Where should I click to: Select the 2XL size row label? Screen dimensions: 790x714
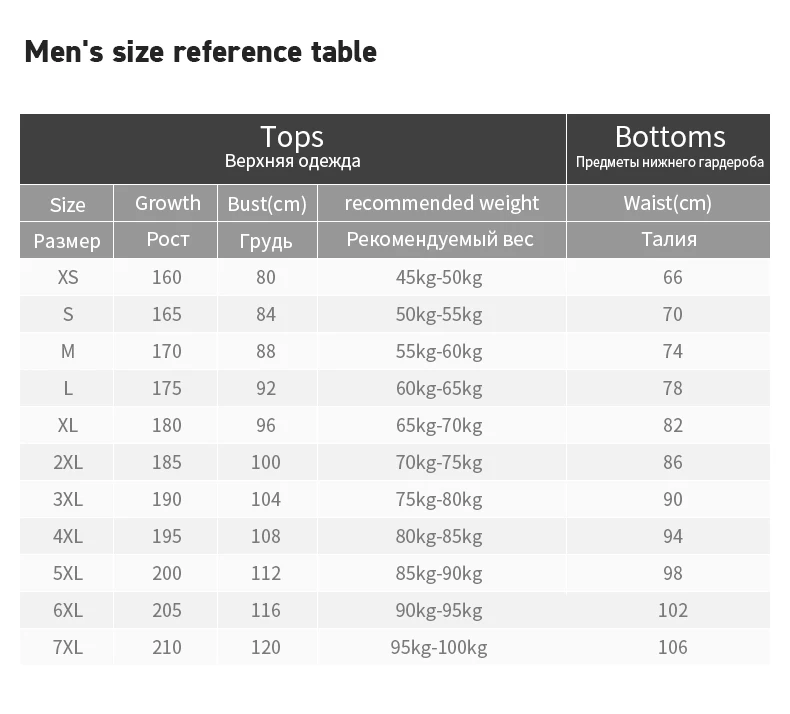[68, 462]
